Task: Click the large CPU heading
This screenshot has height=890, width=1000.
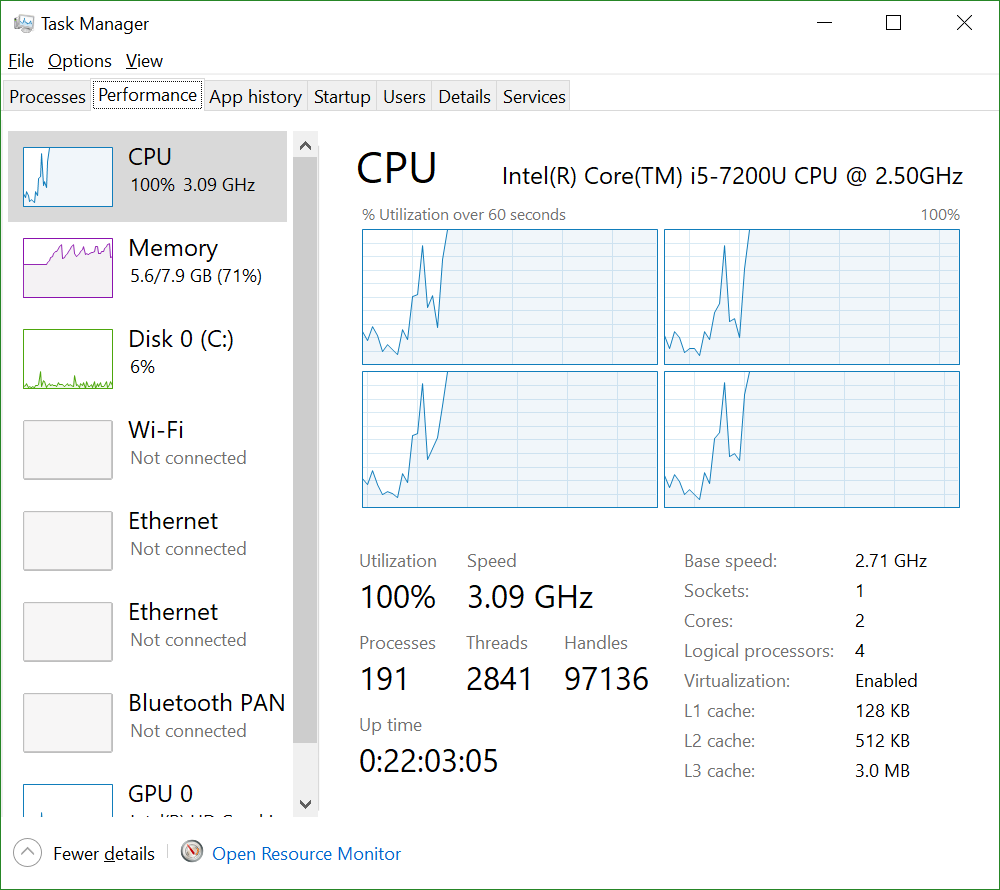Action: point(396,168)
